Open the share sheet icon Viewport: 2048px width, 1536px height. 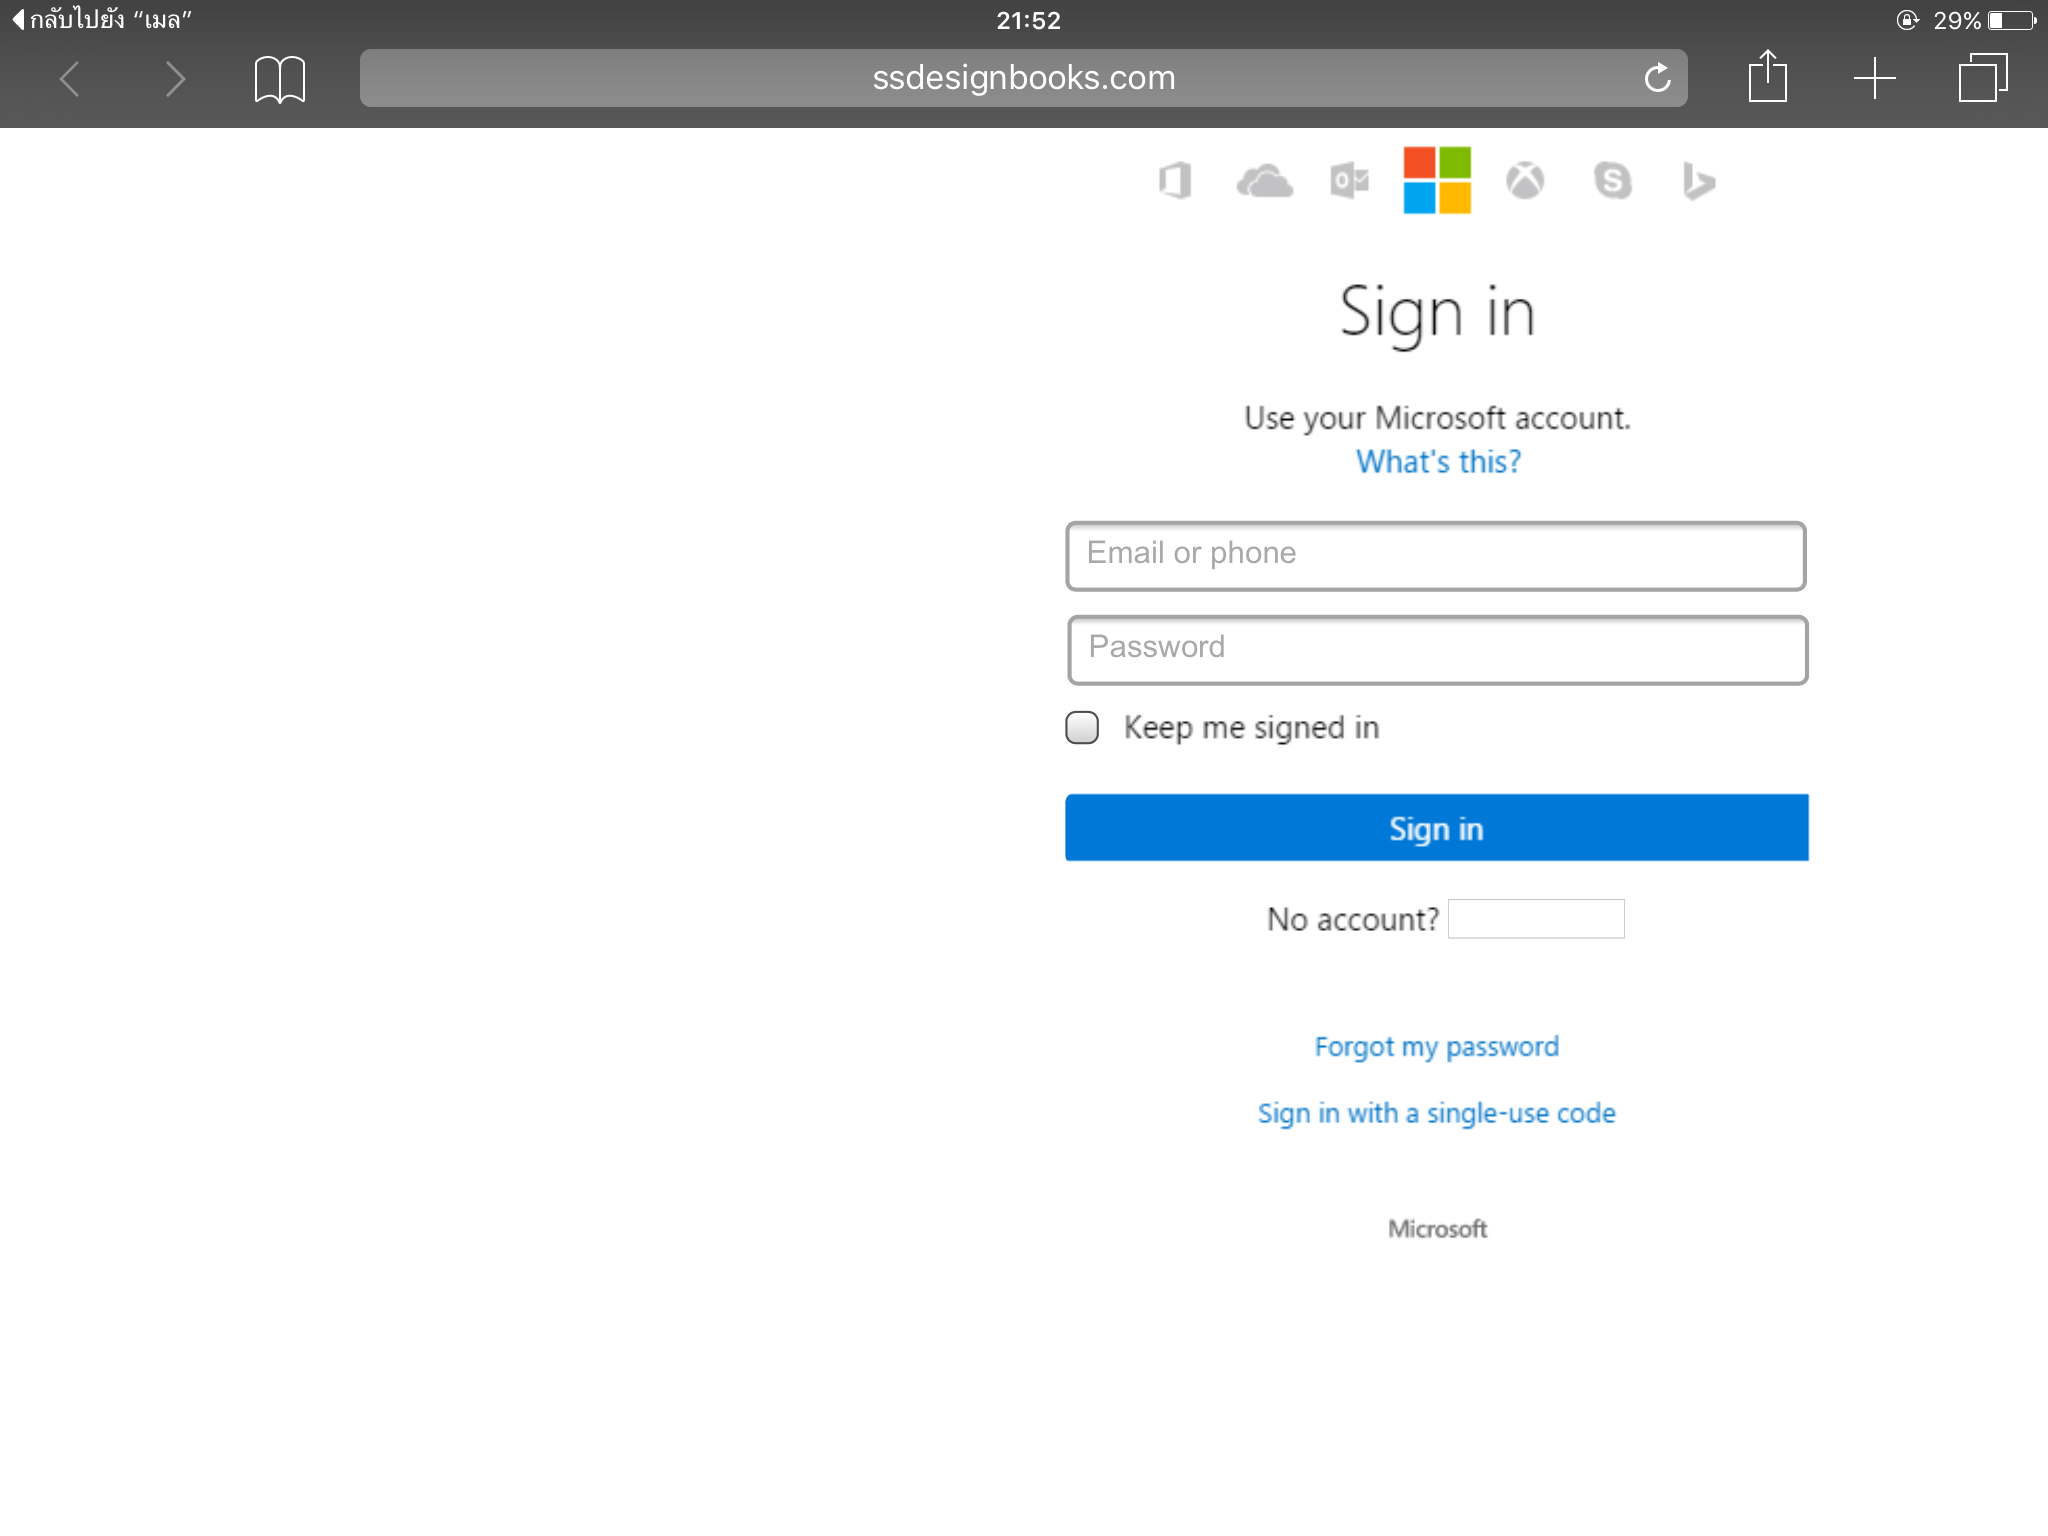1767,76
